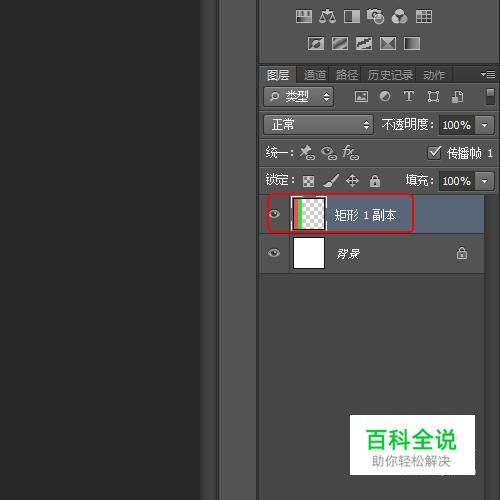Add a Black & White adjustment

point(352,16)
